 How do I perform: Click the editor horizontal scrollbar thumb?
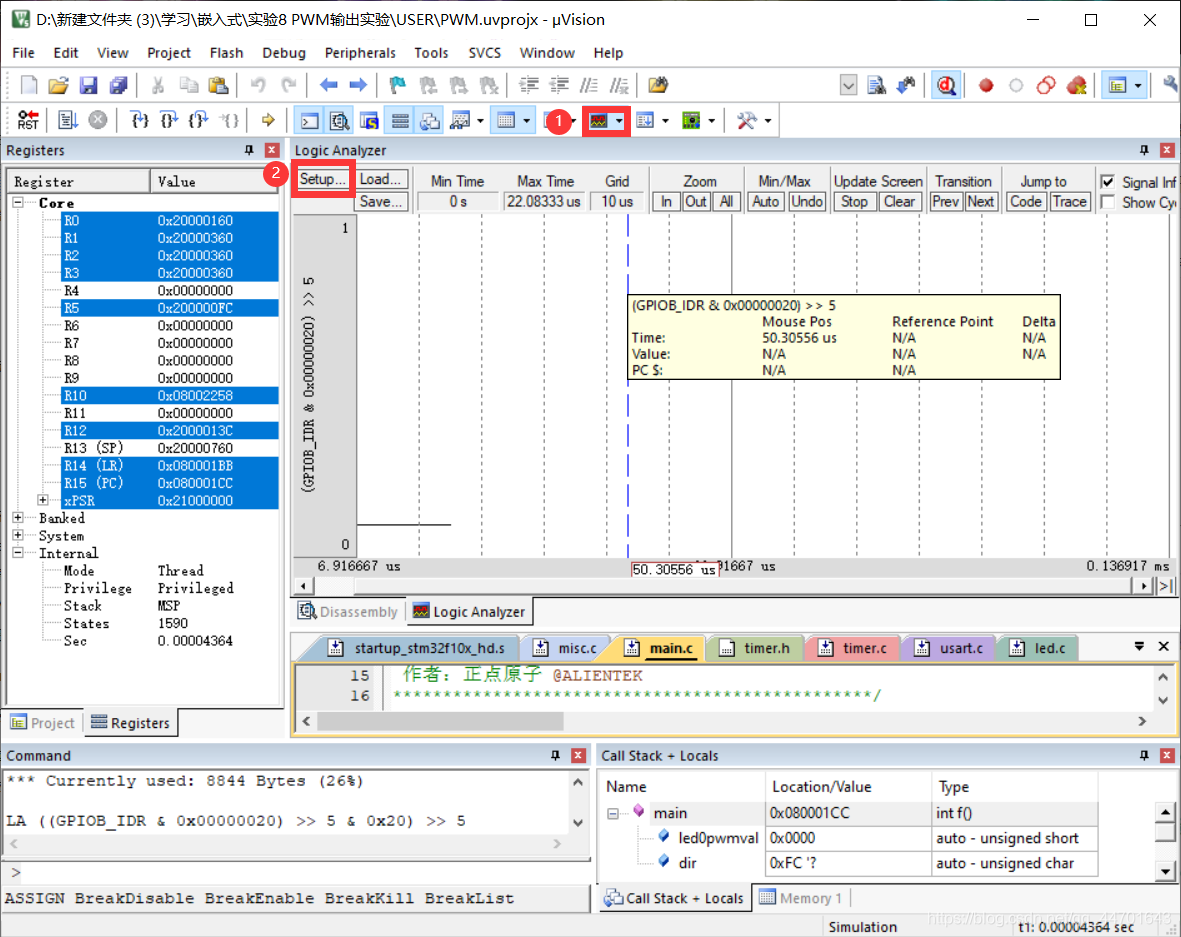click(x=441, y=722)
